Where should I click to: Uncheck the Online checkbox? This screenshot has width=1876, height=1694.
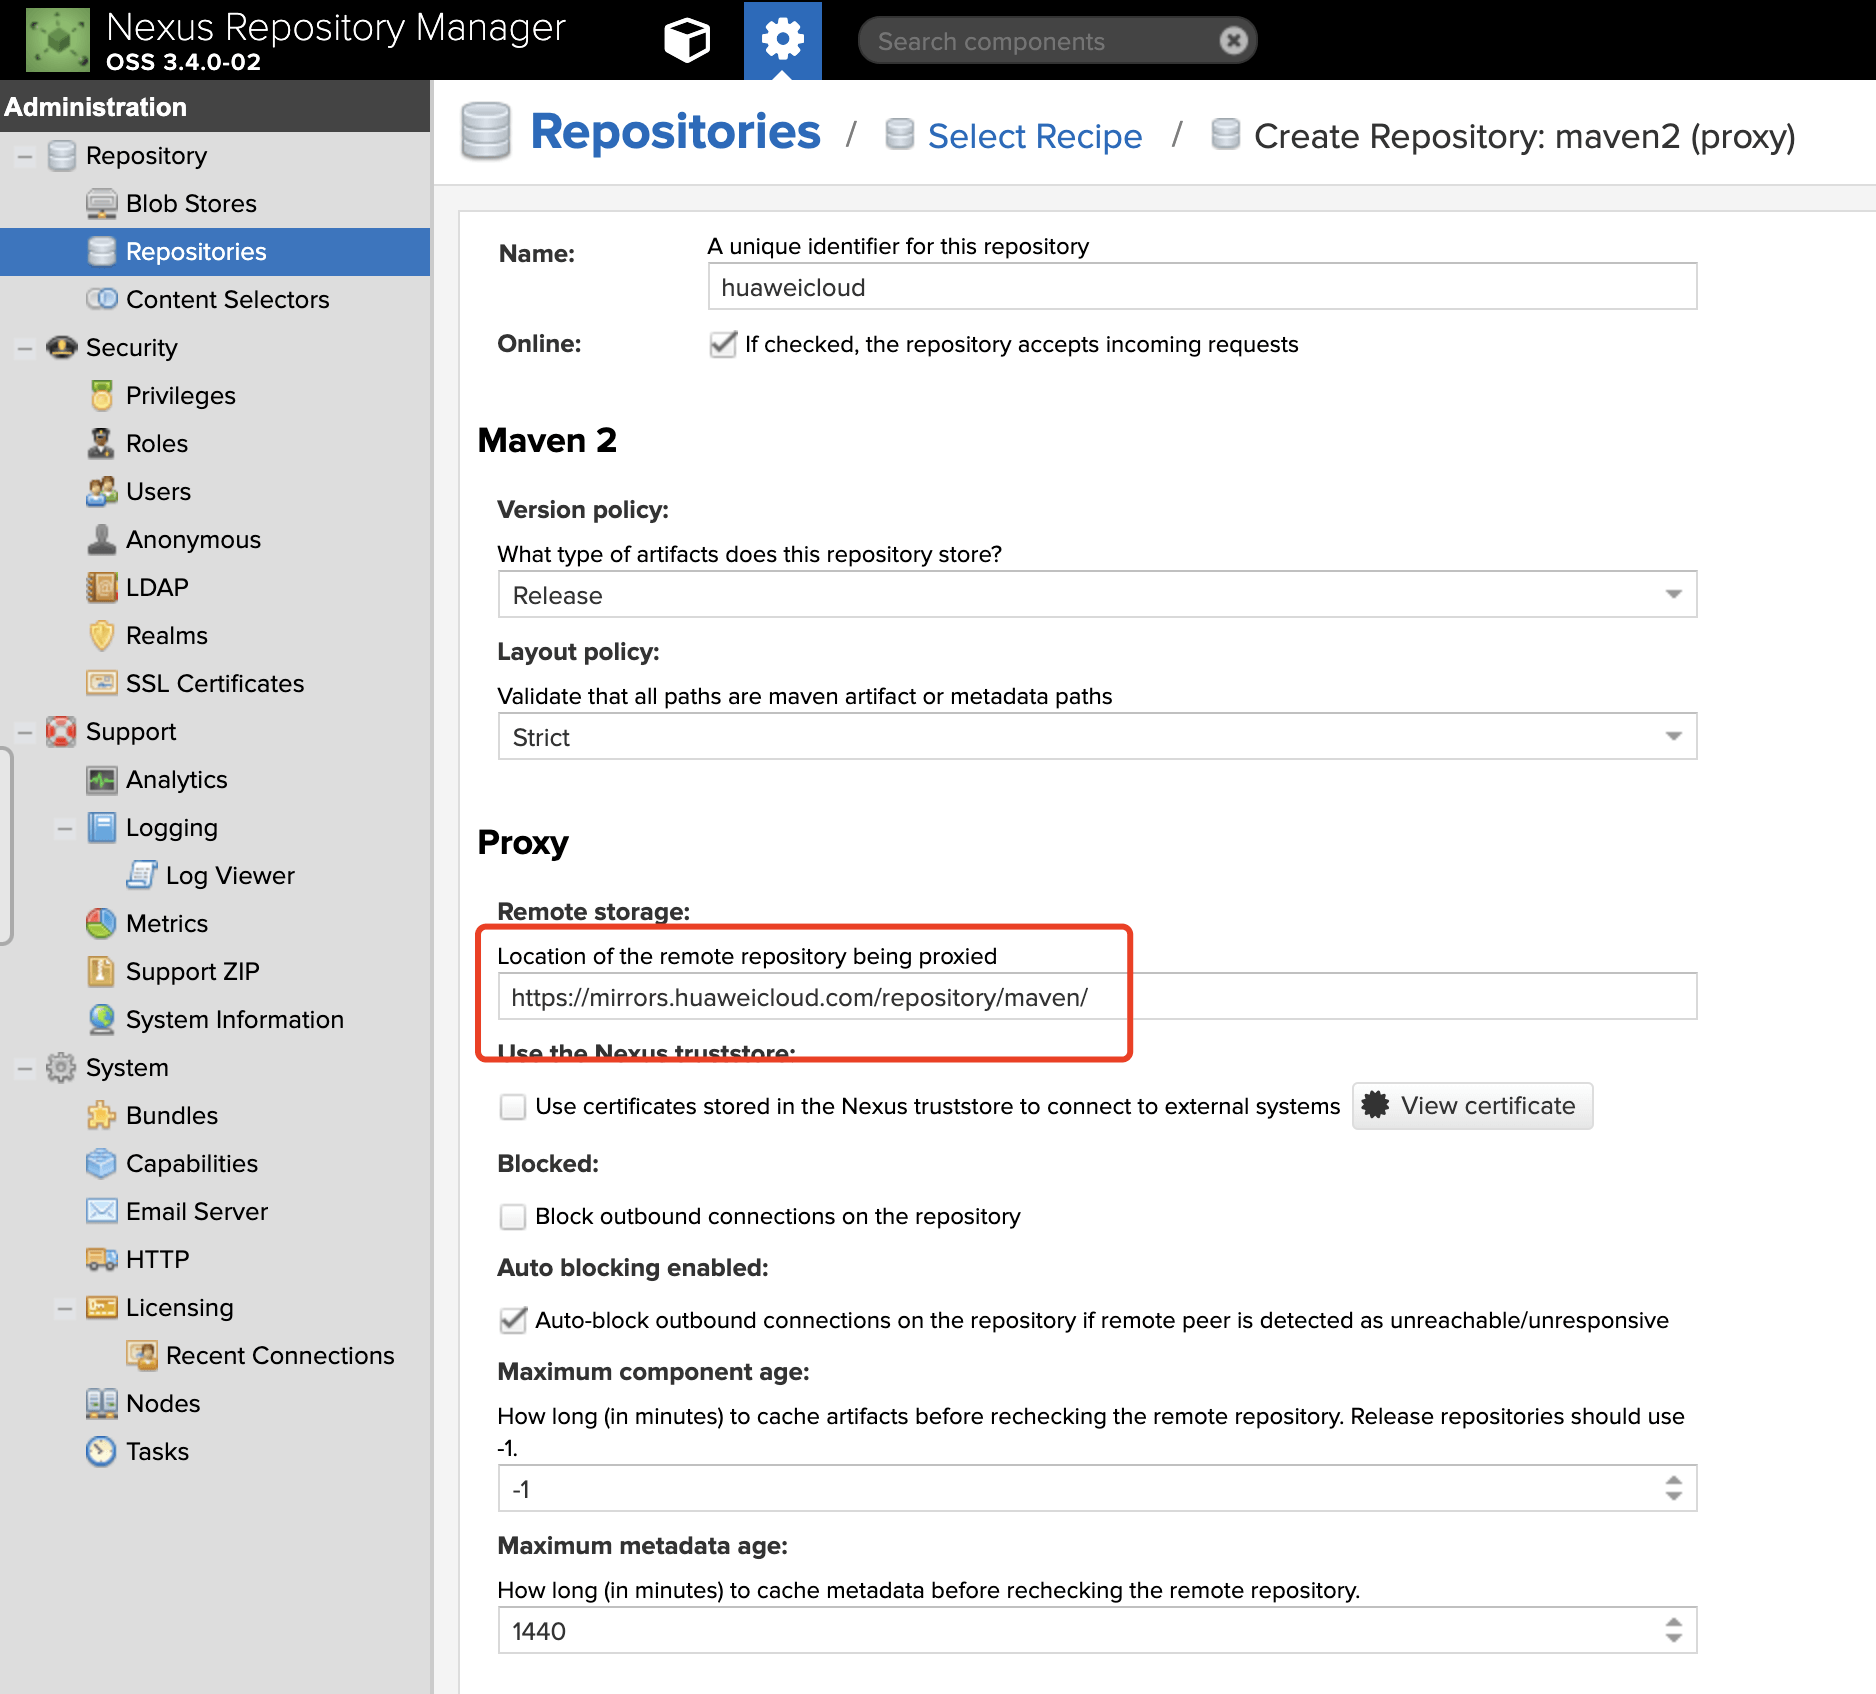pos(722,345)
